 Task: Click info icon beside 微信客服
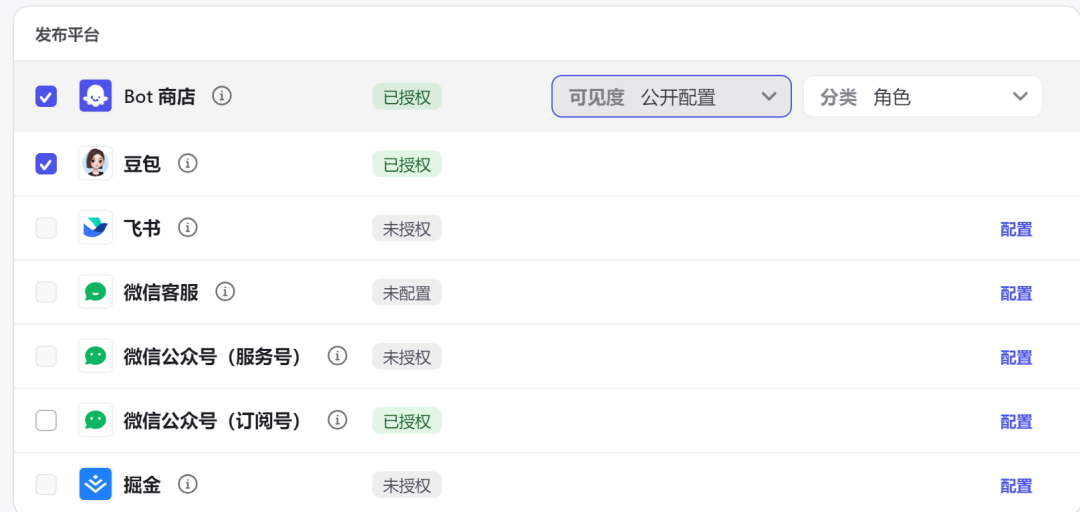225,292
